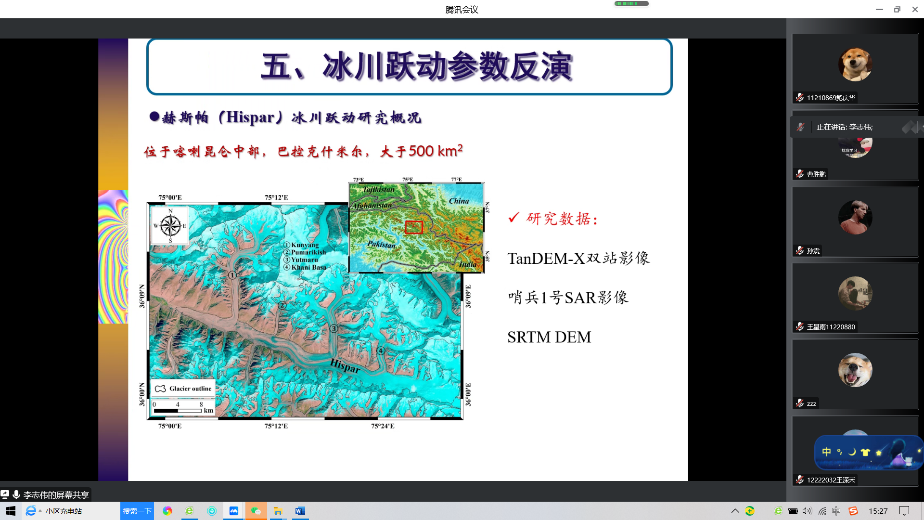Click the Windows Start button
Image resolution: width=924 pixels, height=520 pixels.
pyautogui.click(x=9, y=511)
